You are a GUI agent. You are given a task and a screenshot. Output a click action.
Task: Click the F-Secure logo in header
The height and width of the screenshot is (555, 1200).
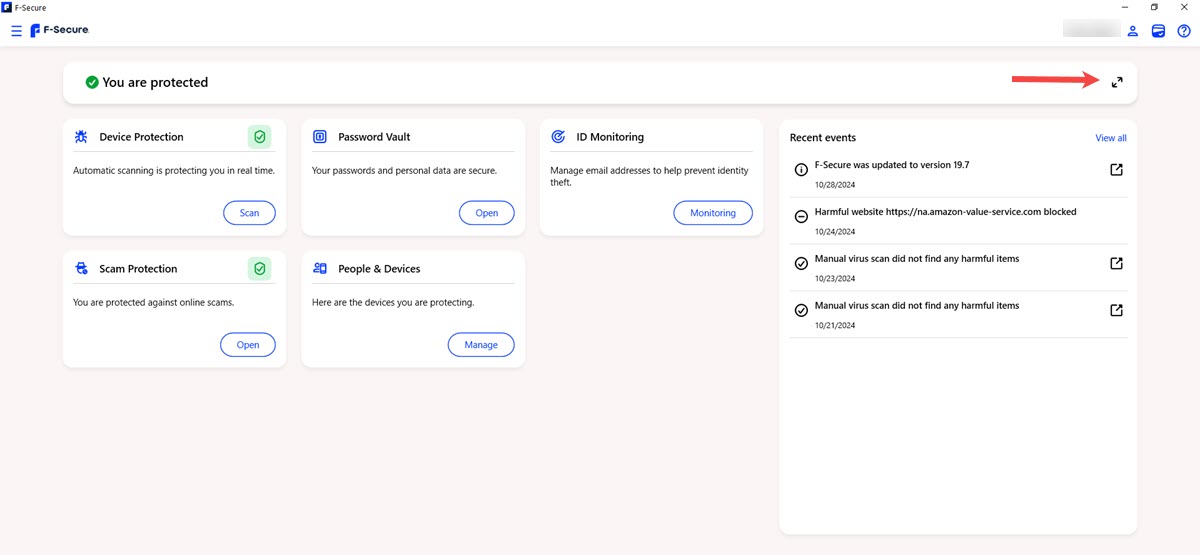click(x=60, y=31)
